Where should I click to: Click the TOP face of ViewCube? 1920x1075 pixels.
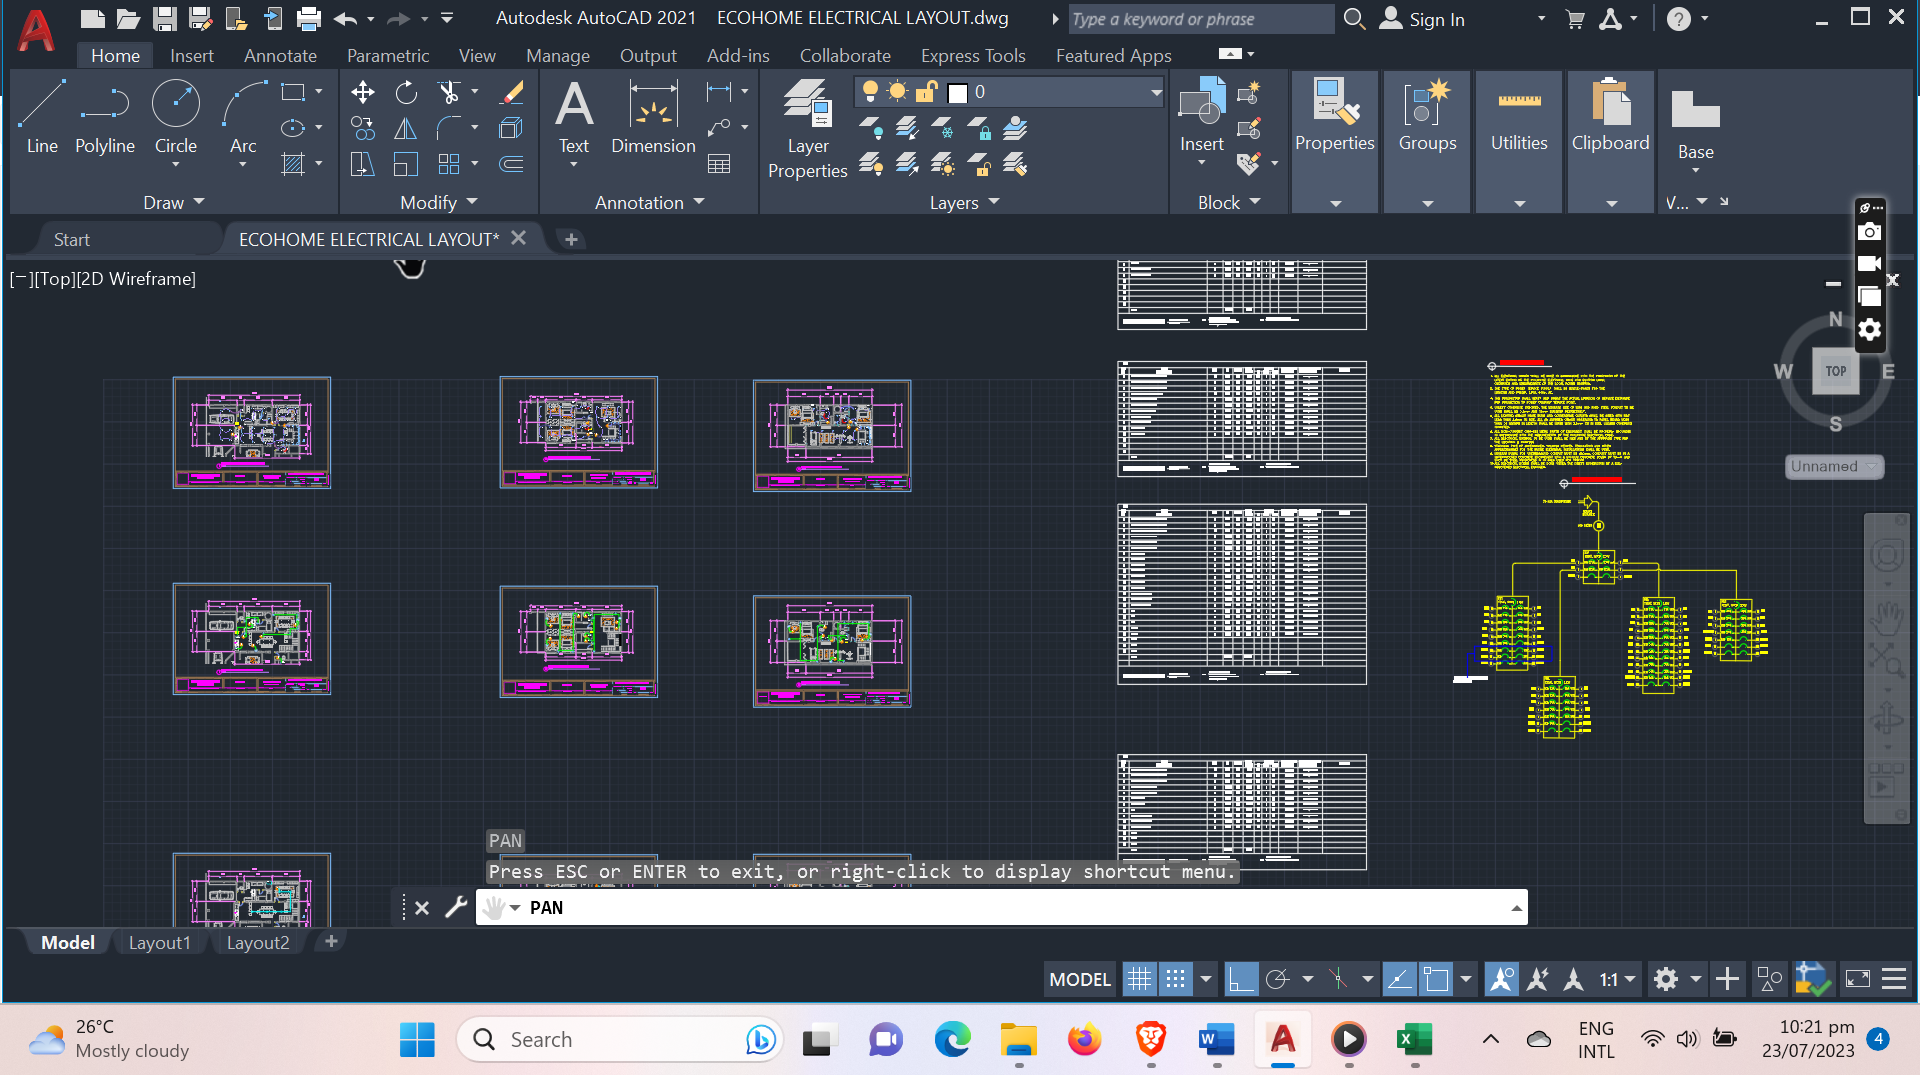coord(1835,371)
